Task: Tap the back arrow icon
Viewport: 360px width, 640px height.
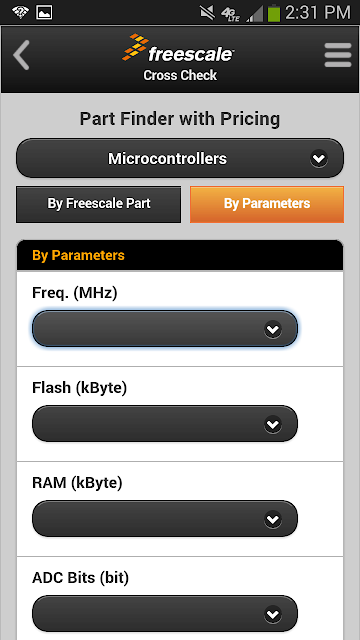Action: pos(21,55)
